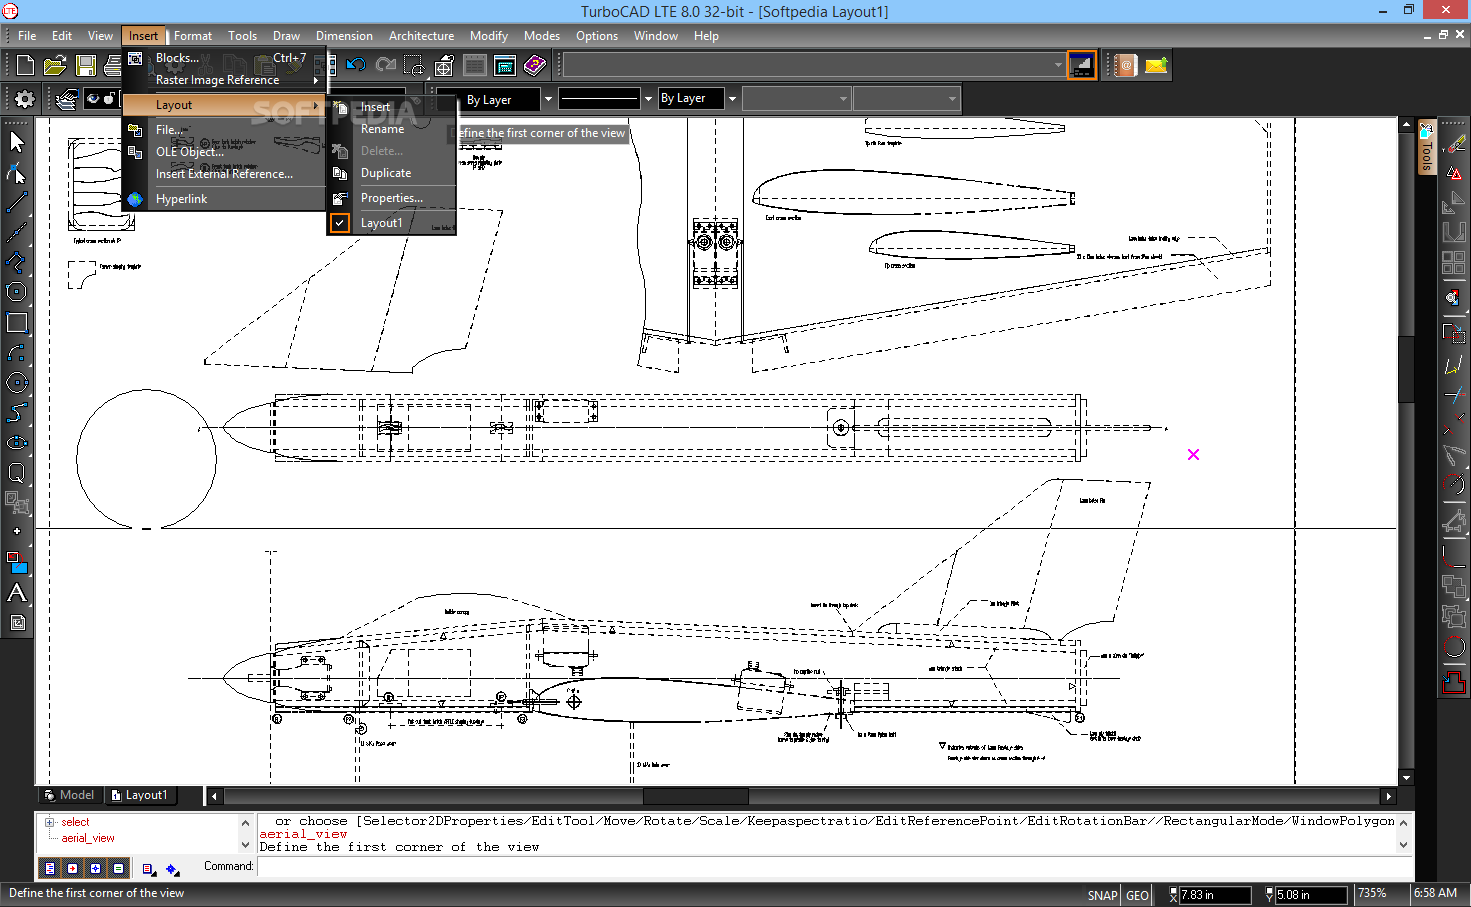Screen dimensions: 1471x907
Task: Toggle SNAP mode in status bar
Action: tap(1102, 895)
